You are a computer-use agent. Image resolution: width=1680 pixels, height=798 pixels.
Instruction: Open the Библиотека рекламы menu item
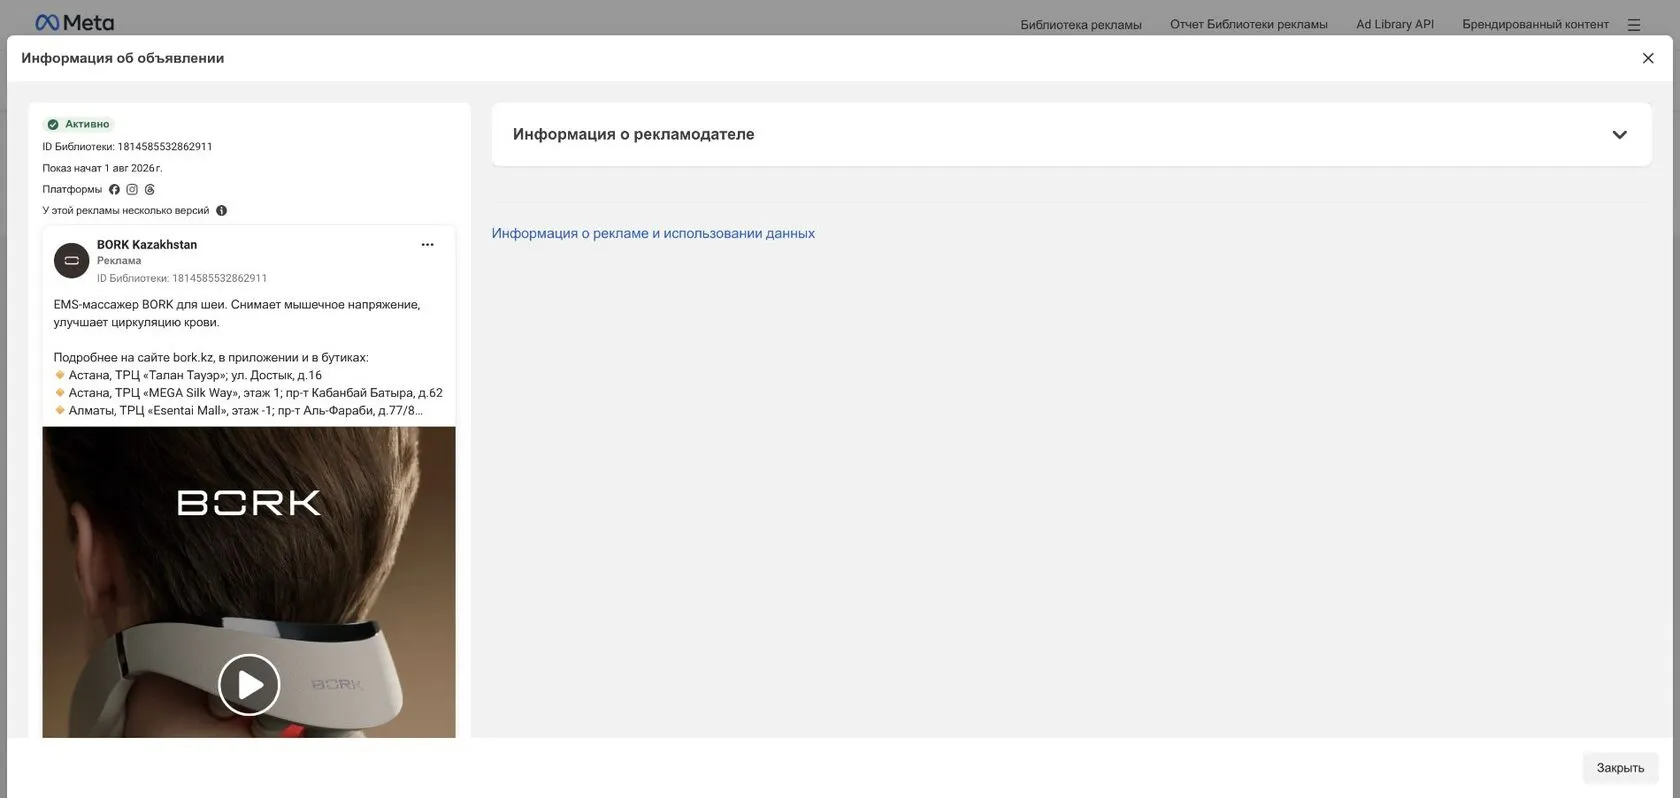1081,25
